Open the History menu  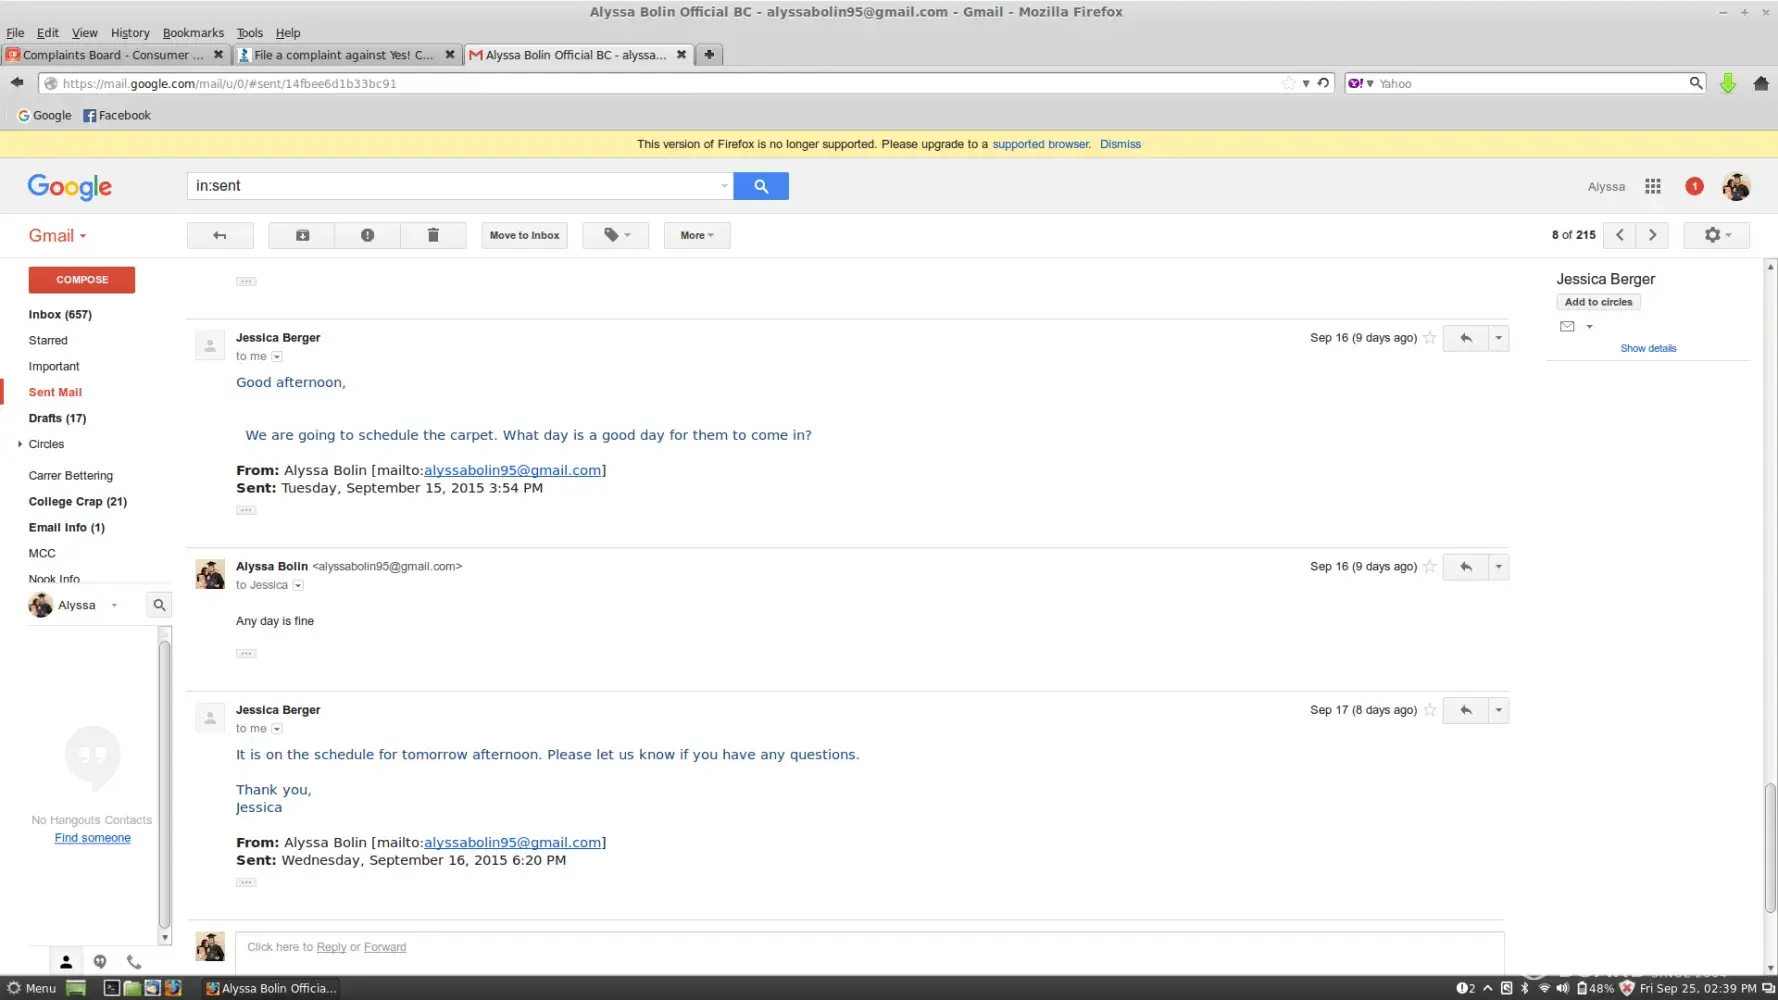point(130,33)
